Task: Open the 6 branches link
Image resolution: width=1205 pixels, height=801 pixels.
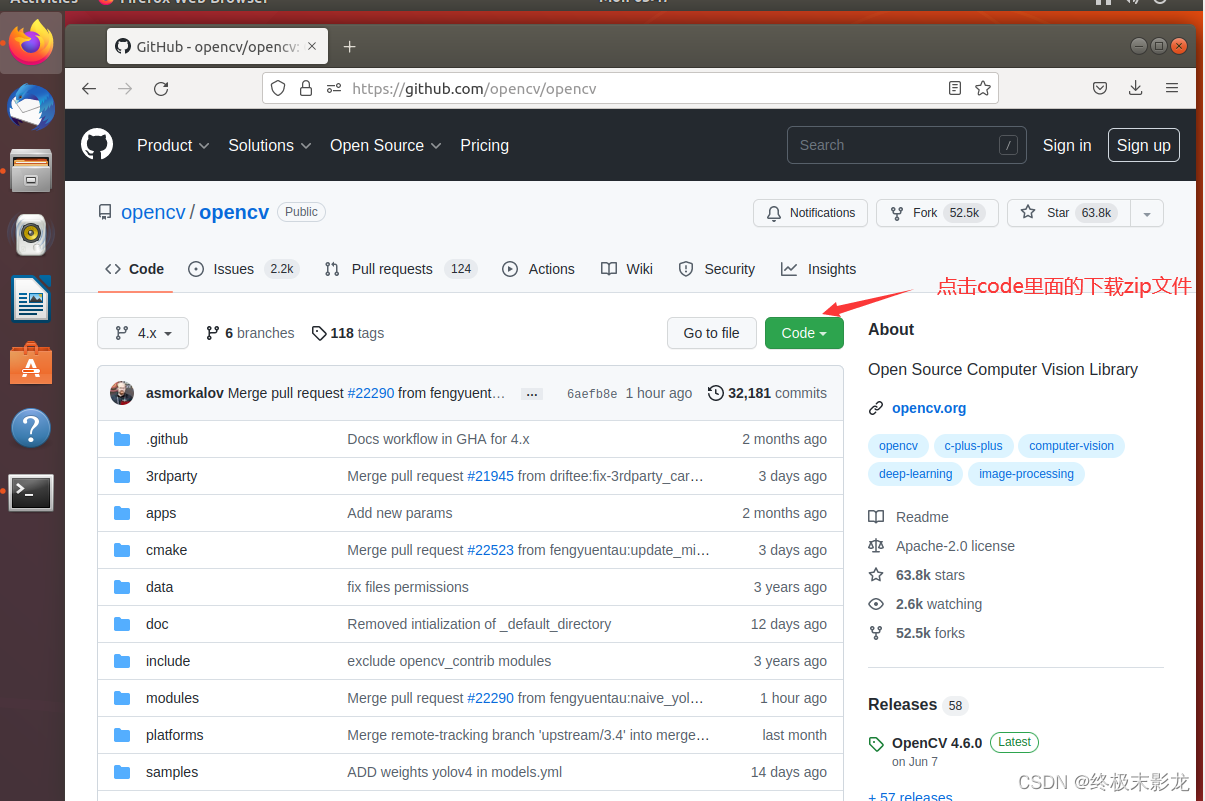Action: 250,333
